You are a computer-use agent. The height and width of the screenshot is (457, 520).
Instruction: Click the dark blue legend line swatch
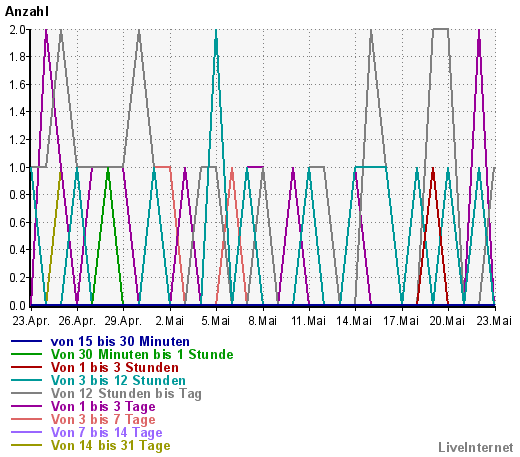tap(26, 341)
